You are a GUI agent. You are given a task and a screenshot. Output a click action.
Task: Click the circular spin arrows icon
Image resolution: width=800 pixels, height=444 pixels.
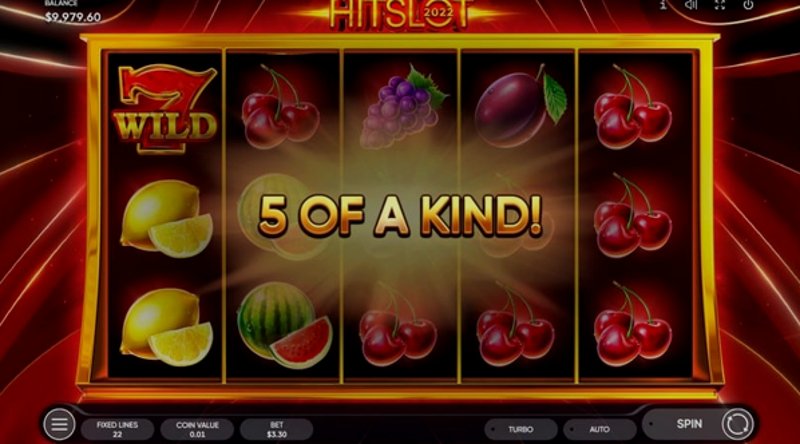coord(736,424)
